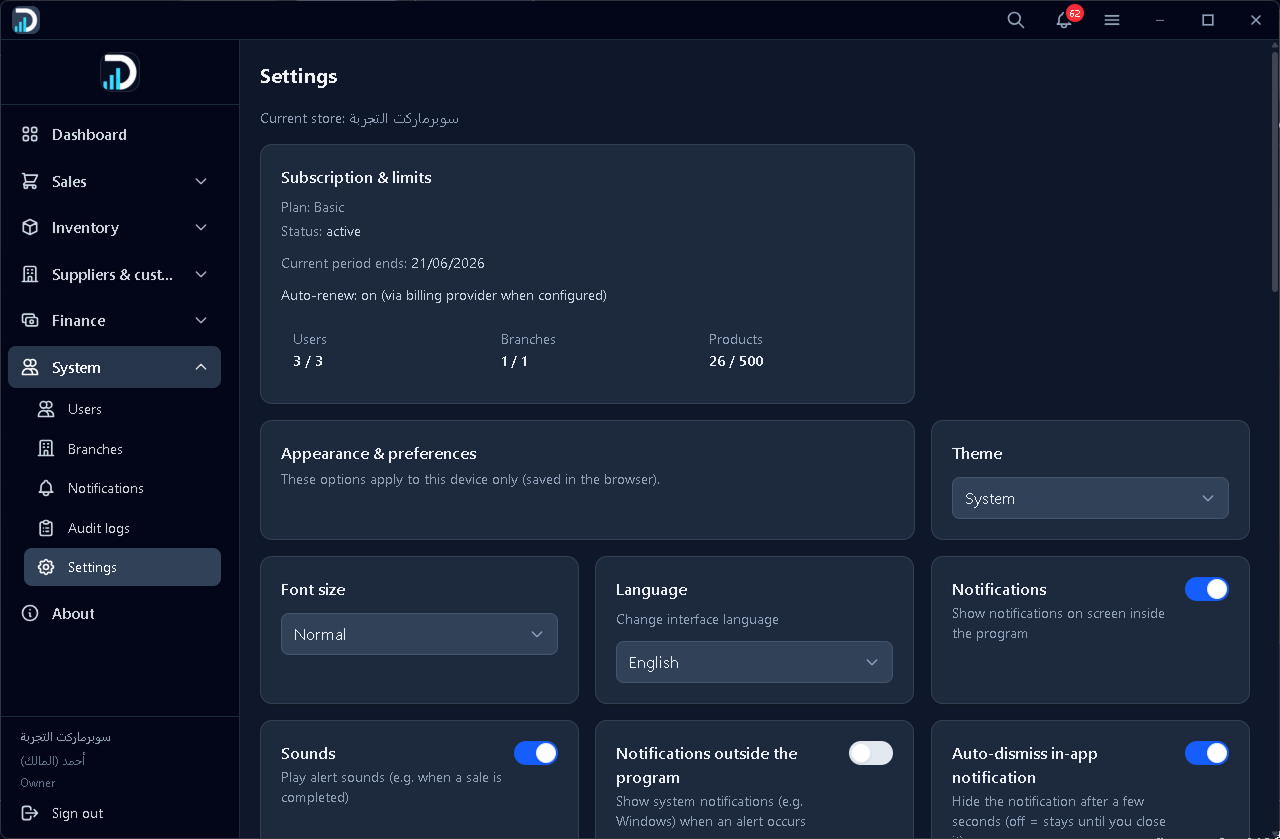
Task: Click the Finance menu label
Action: click(78, 320)
